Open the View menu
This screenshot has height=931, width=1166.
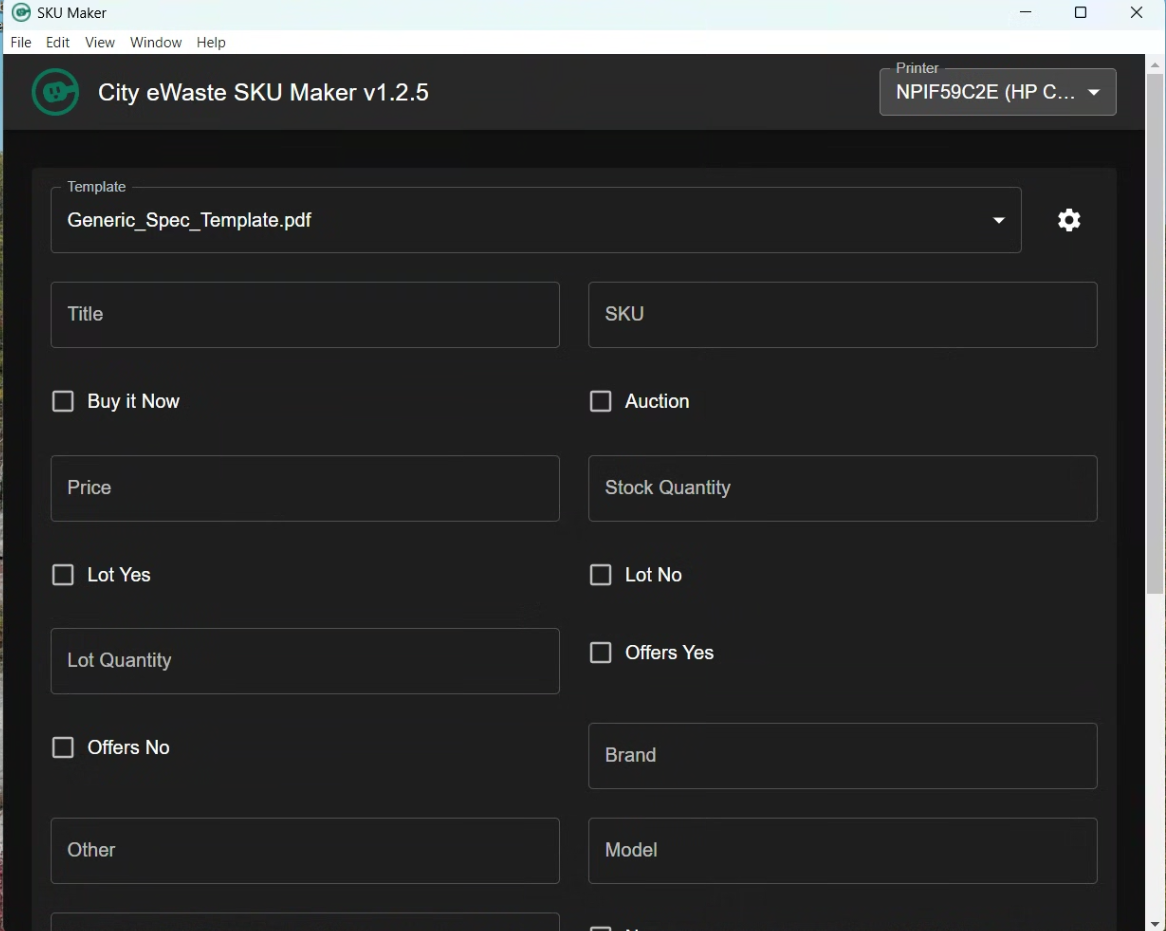point(100,43)
